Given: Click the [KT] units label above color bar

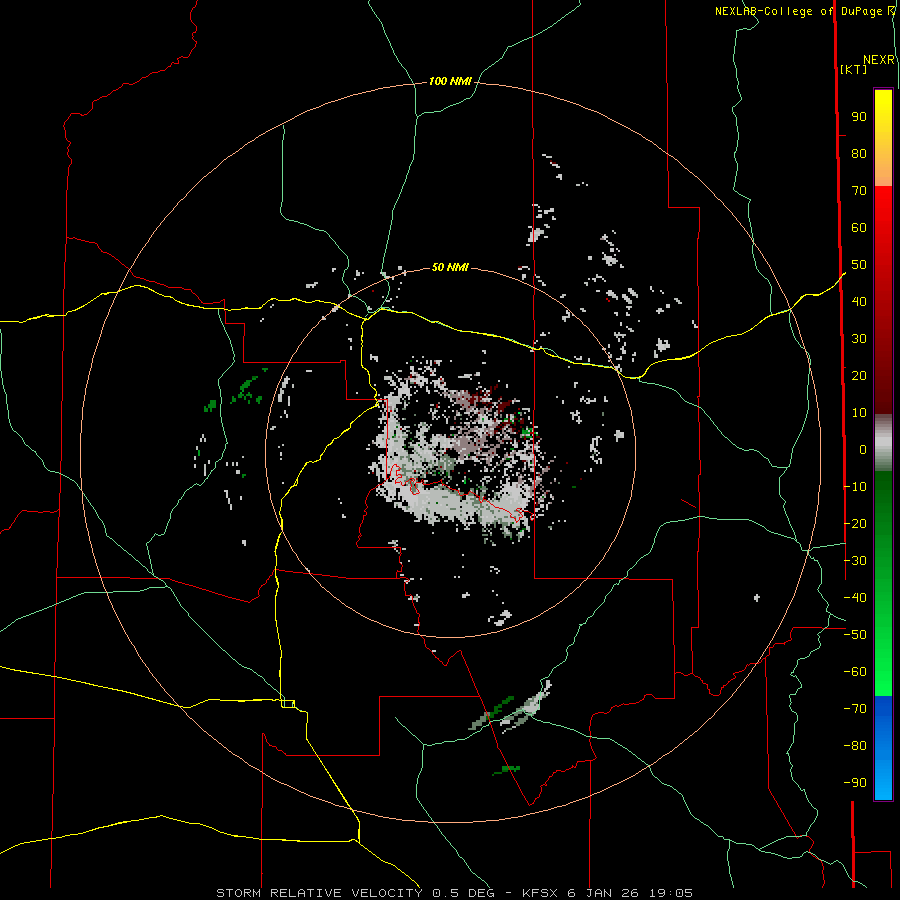Looking at the screenshot, I should (x=854, y=69).
